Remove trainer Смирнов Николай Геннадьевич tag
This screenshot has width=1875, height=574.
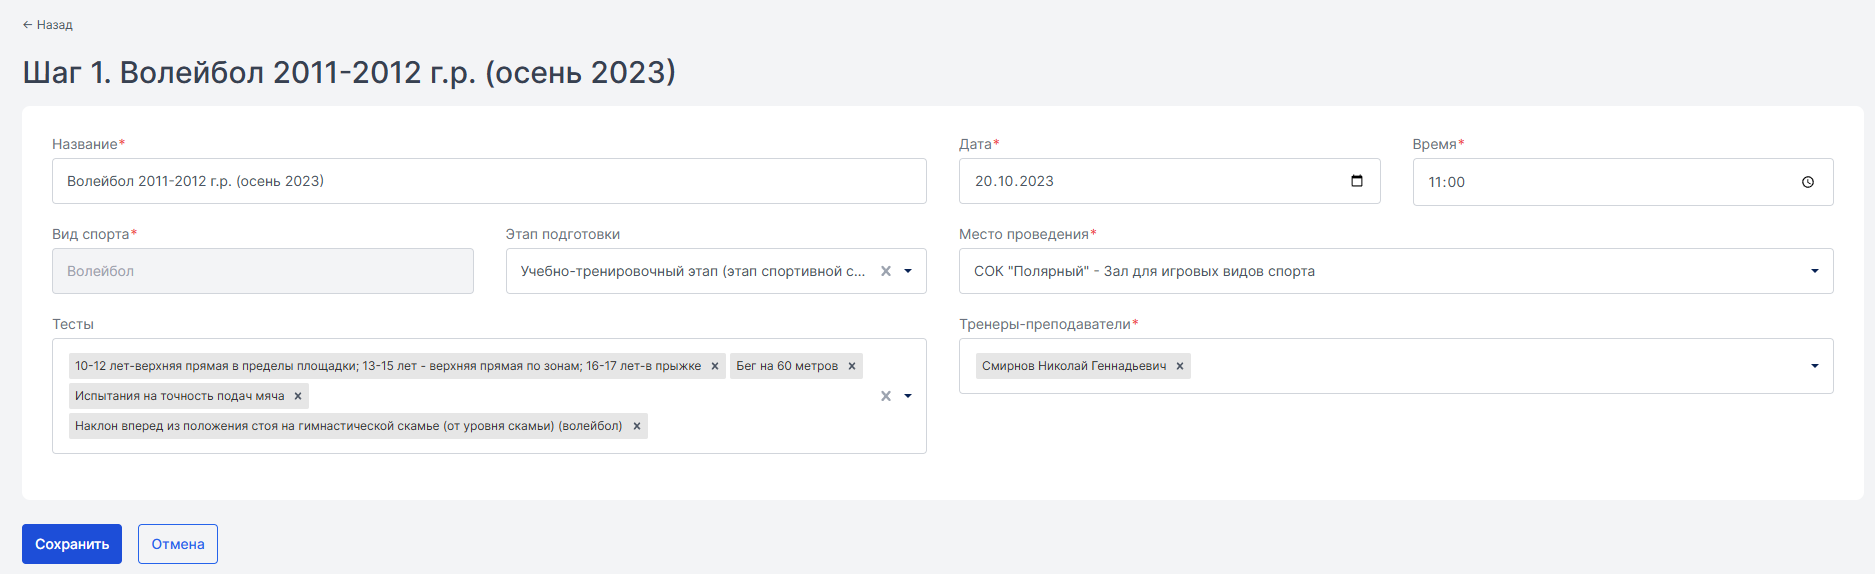(x=1180, y=366)
